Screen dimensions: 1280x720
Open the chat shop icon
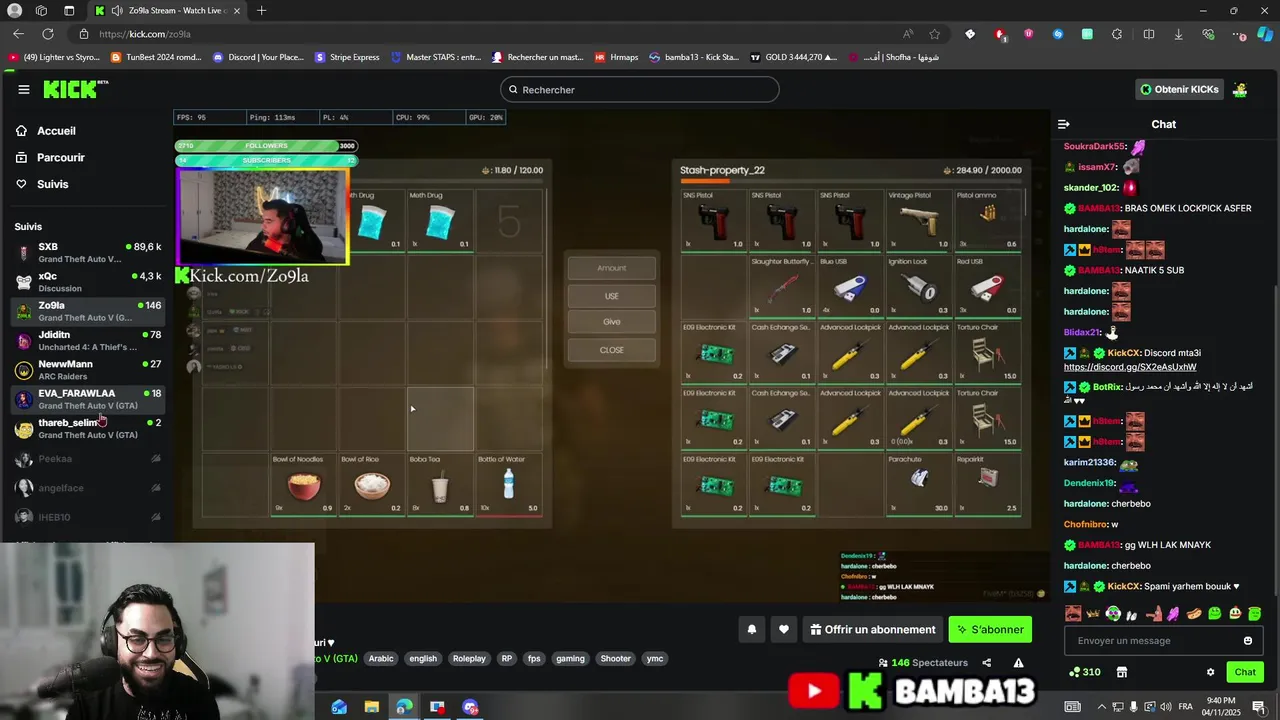(x=1121, y=672)
